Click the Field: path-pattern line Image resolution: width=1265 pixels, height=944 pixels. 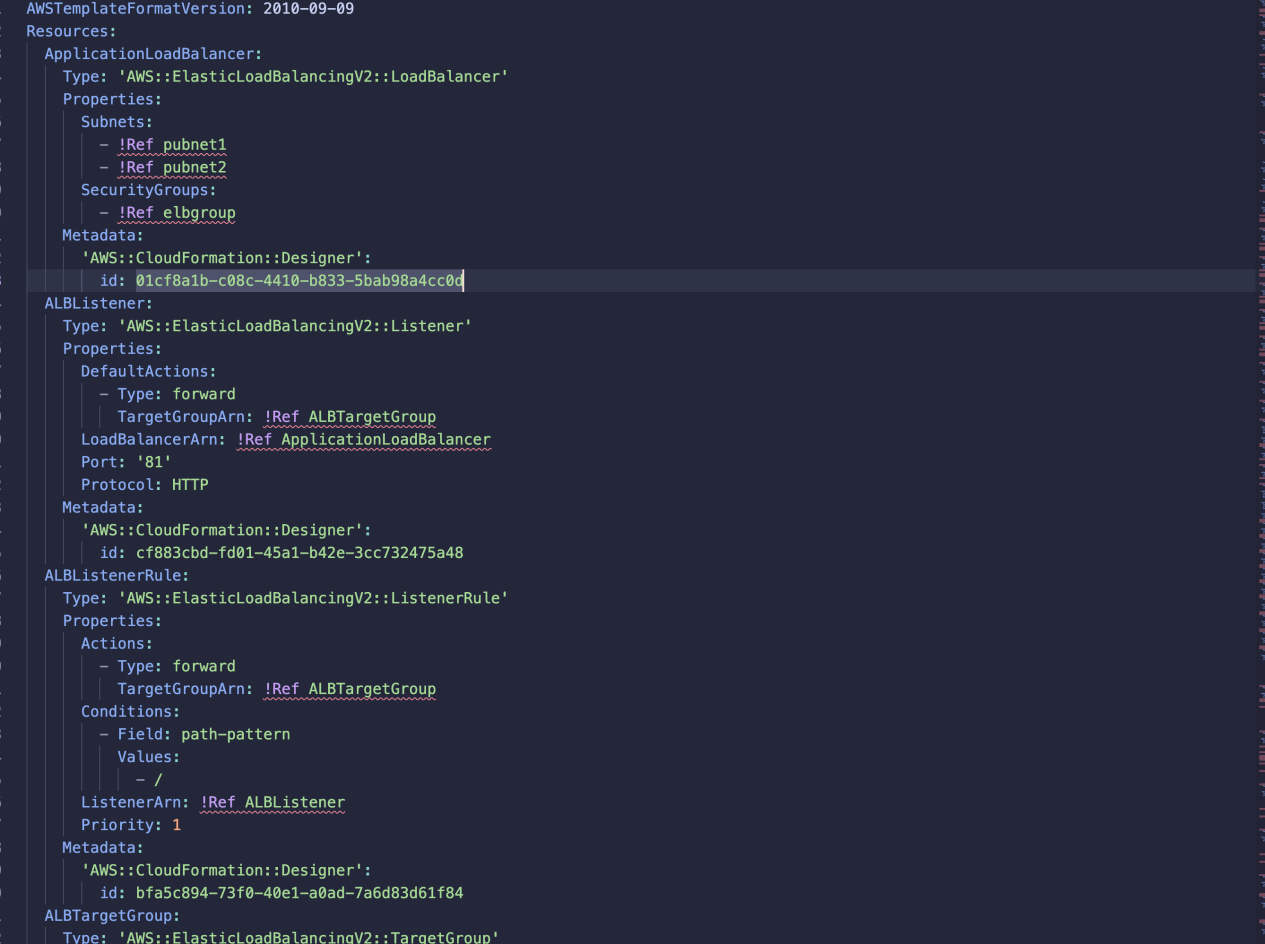[204, 734]
